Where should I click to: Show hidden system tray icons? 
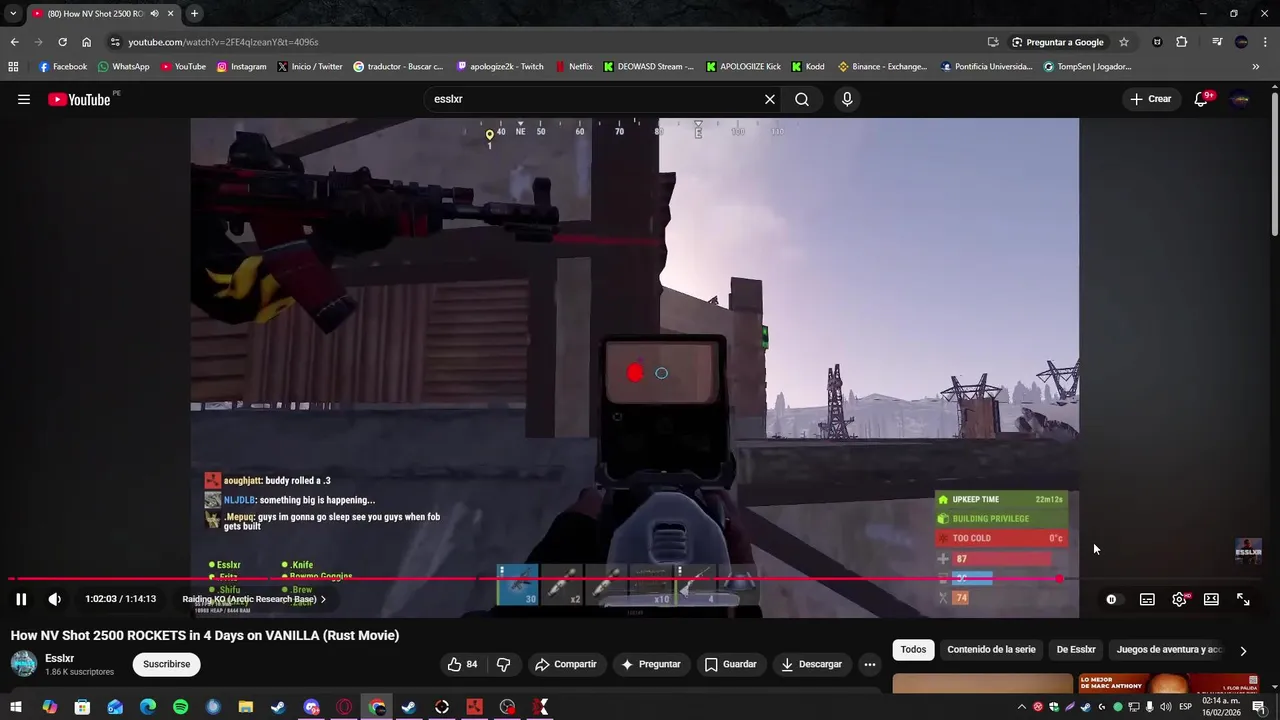pos(1022,707)
